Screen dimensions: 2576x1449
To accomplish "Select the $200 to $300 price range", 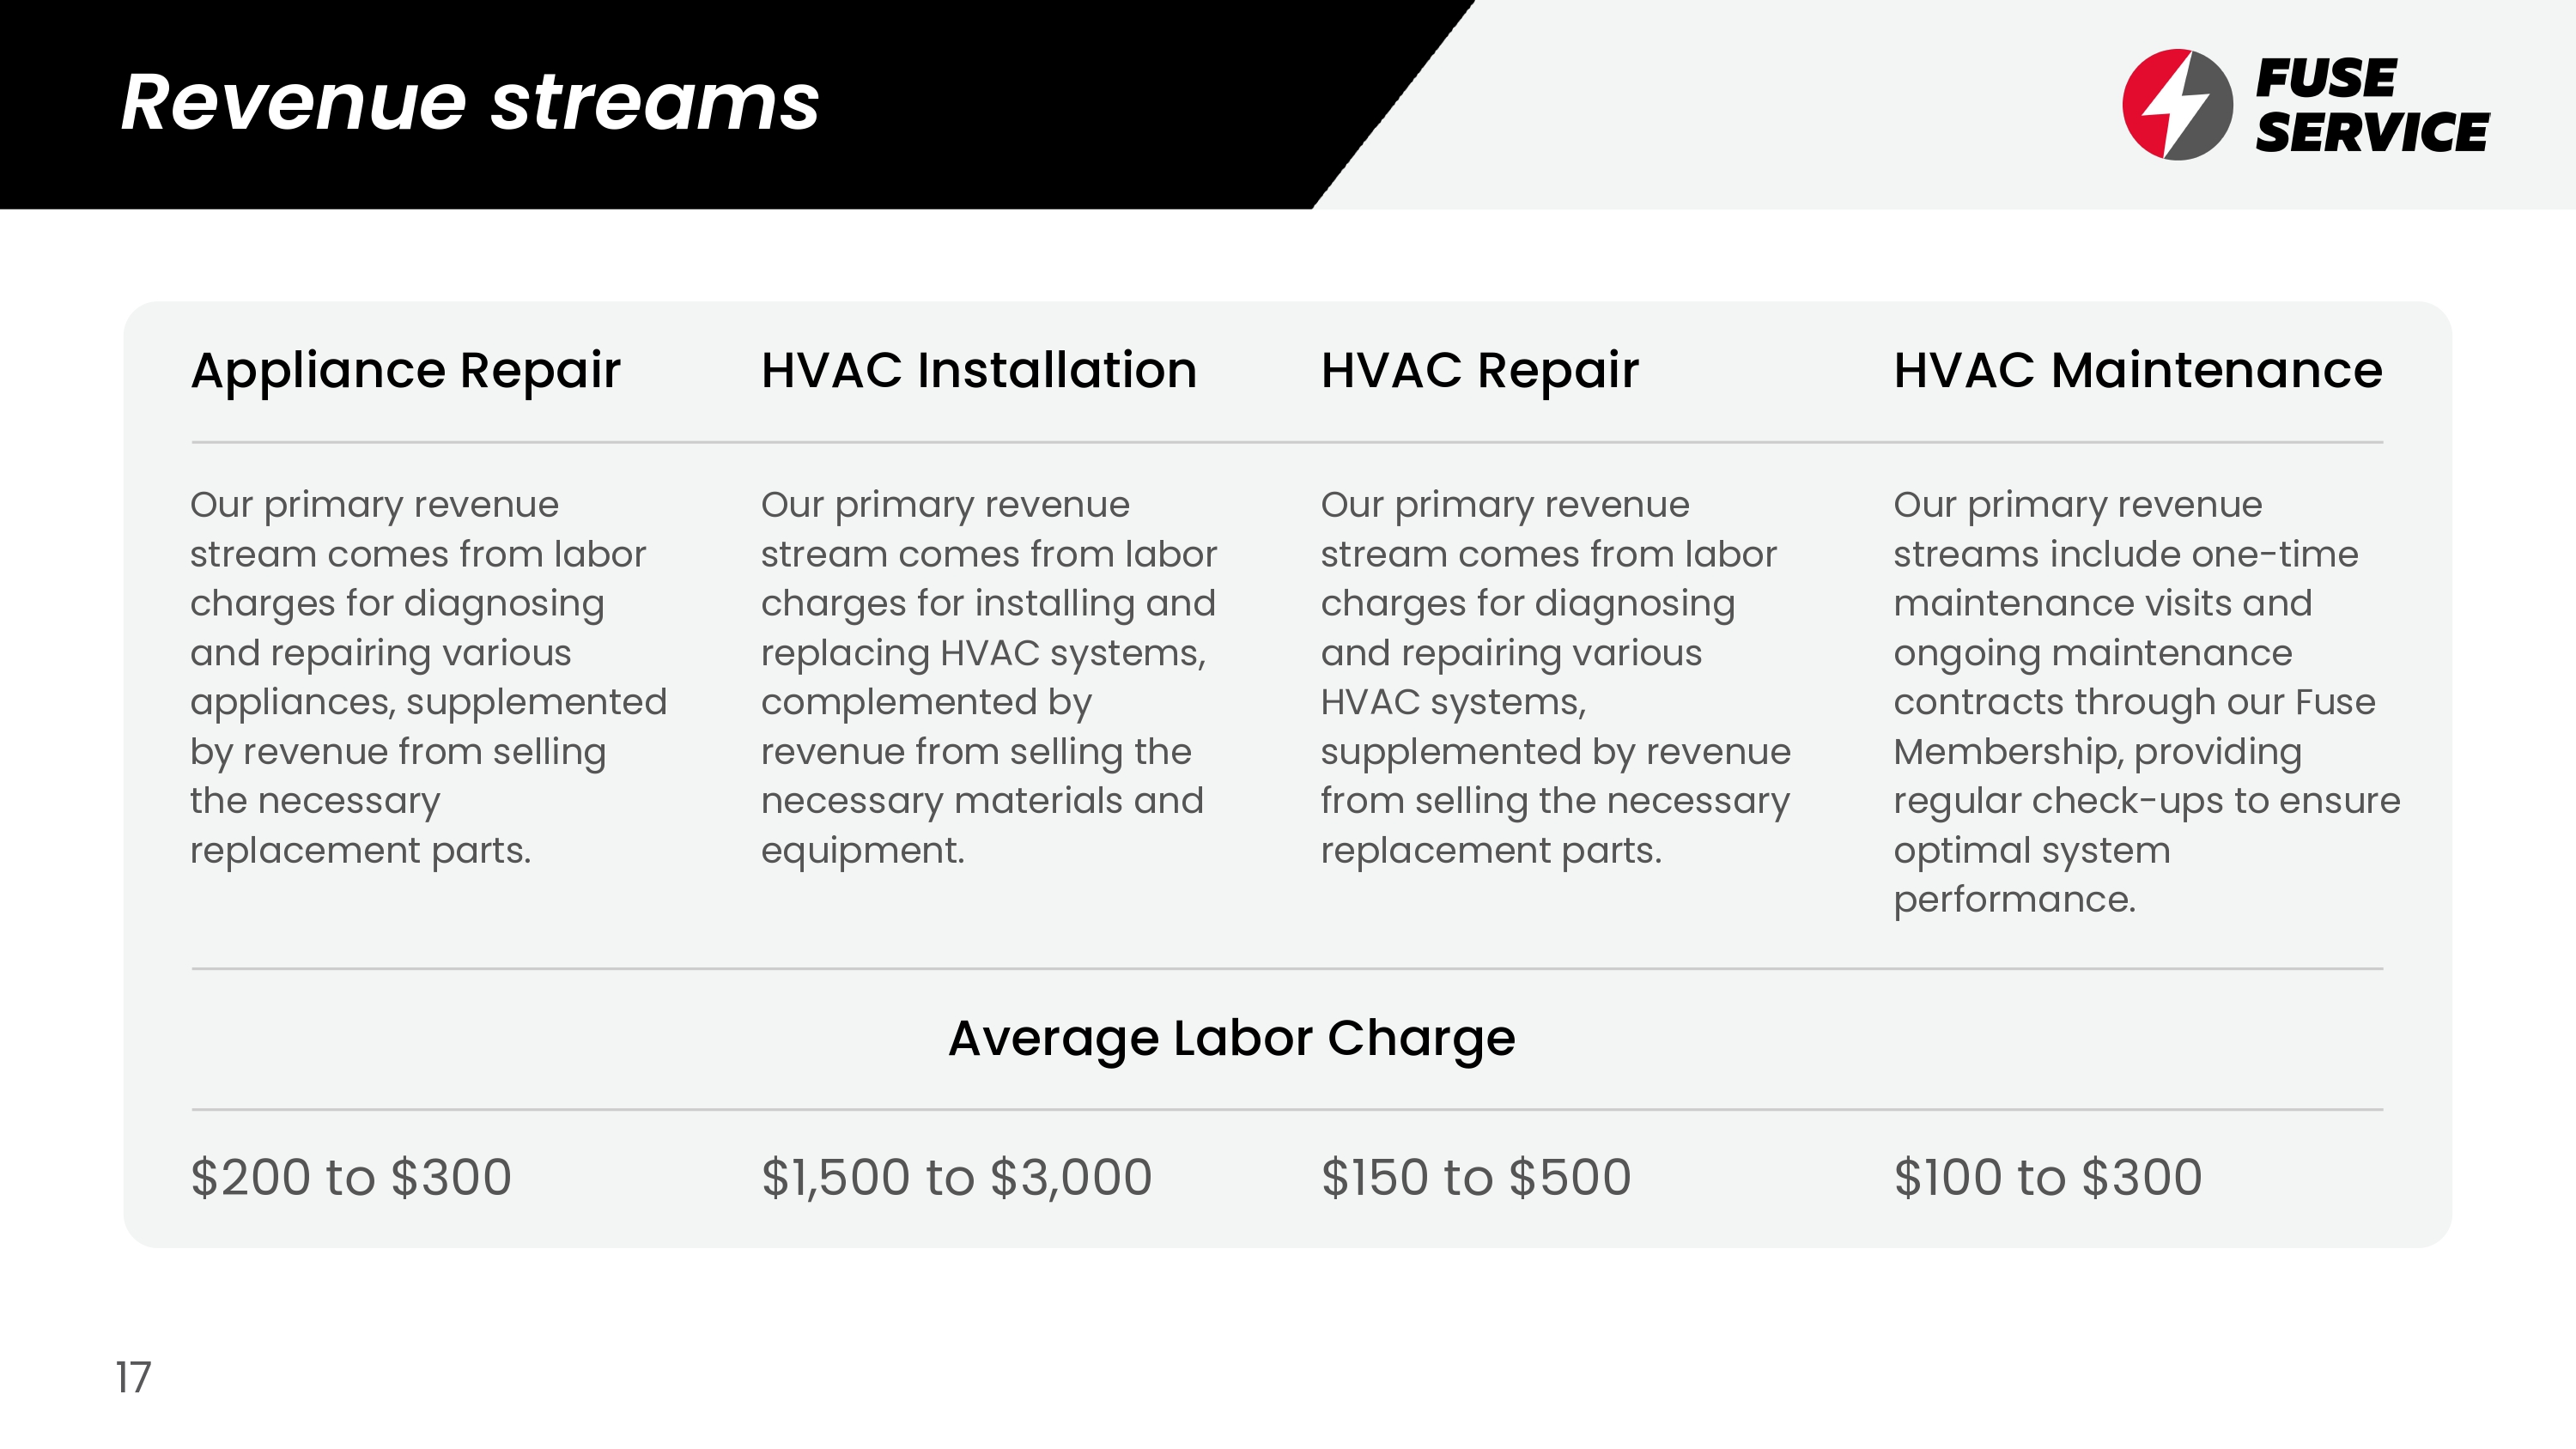I will coord(351,1177).
